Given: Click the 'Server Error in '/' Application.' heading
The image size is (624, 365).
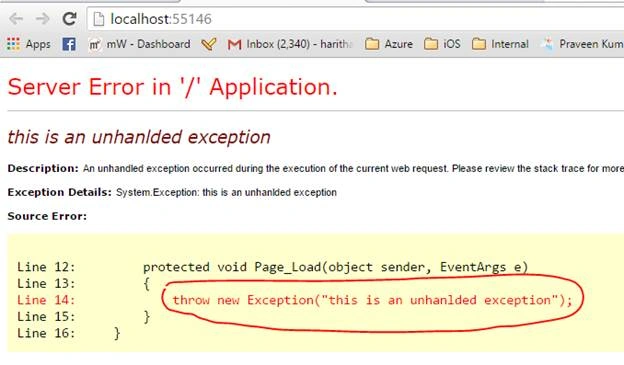Looking at the screenshot, I should [x=172, y=87].
